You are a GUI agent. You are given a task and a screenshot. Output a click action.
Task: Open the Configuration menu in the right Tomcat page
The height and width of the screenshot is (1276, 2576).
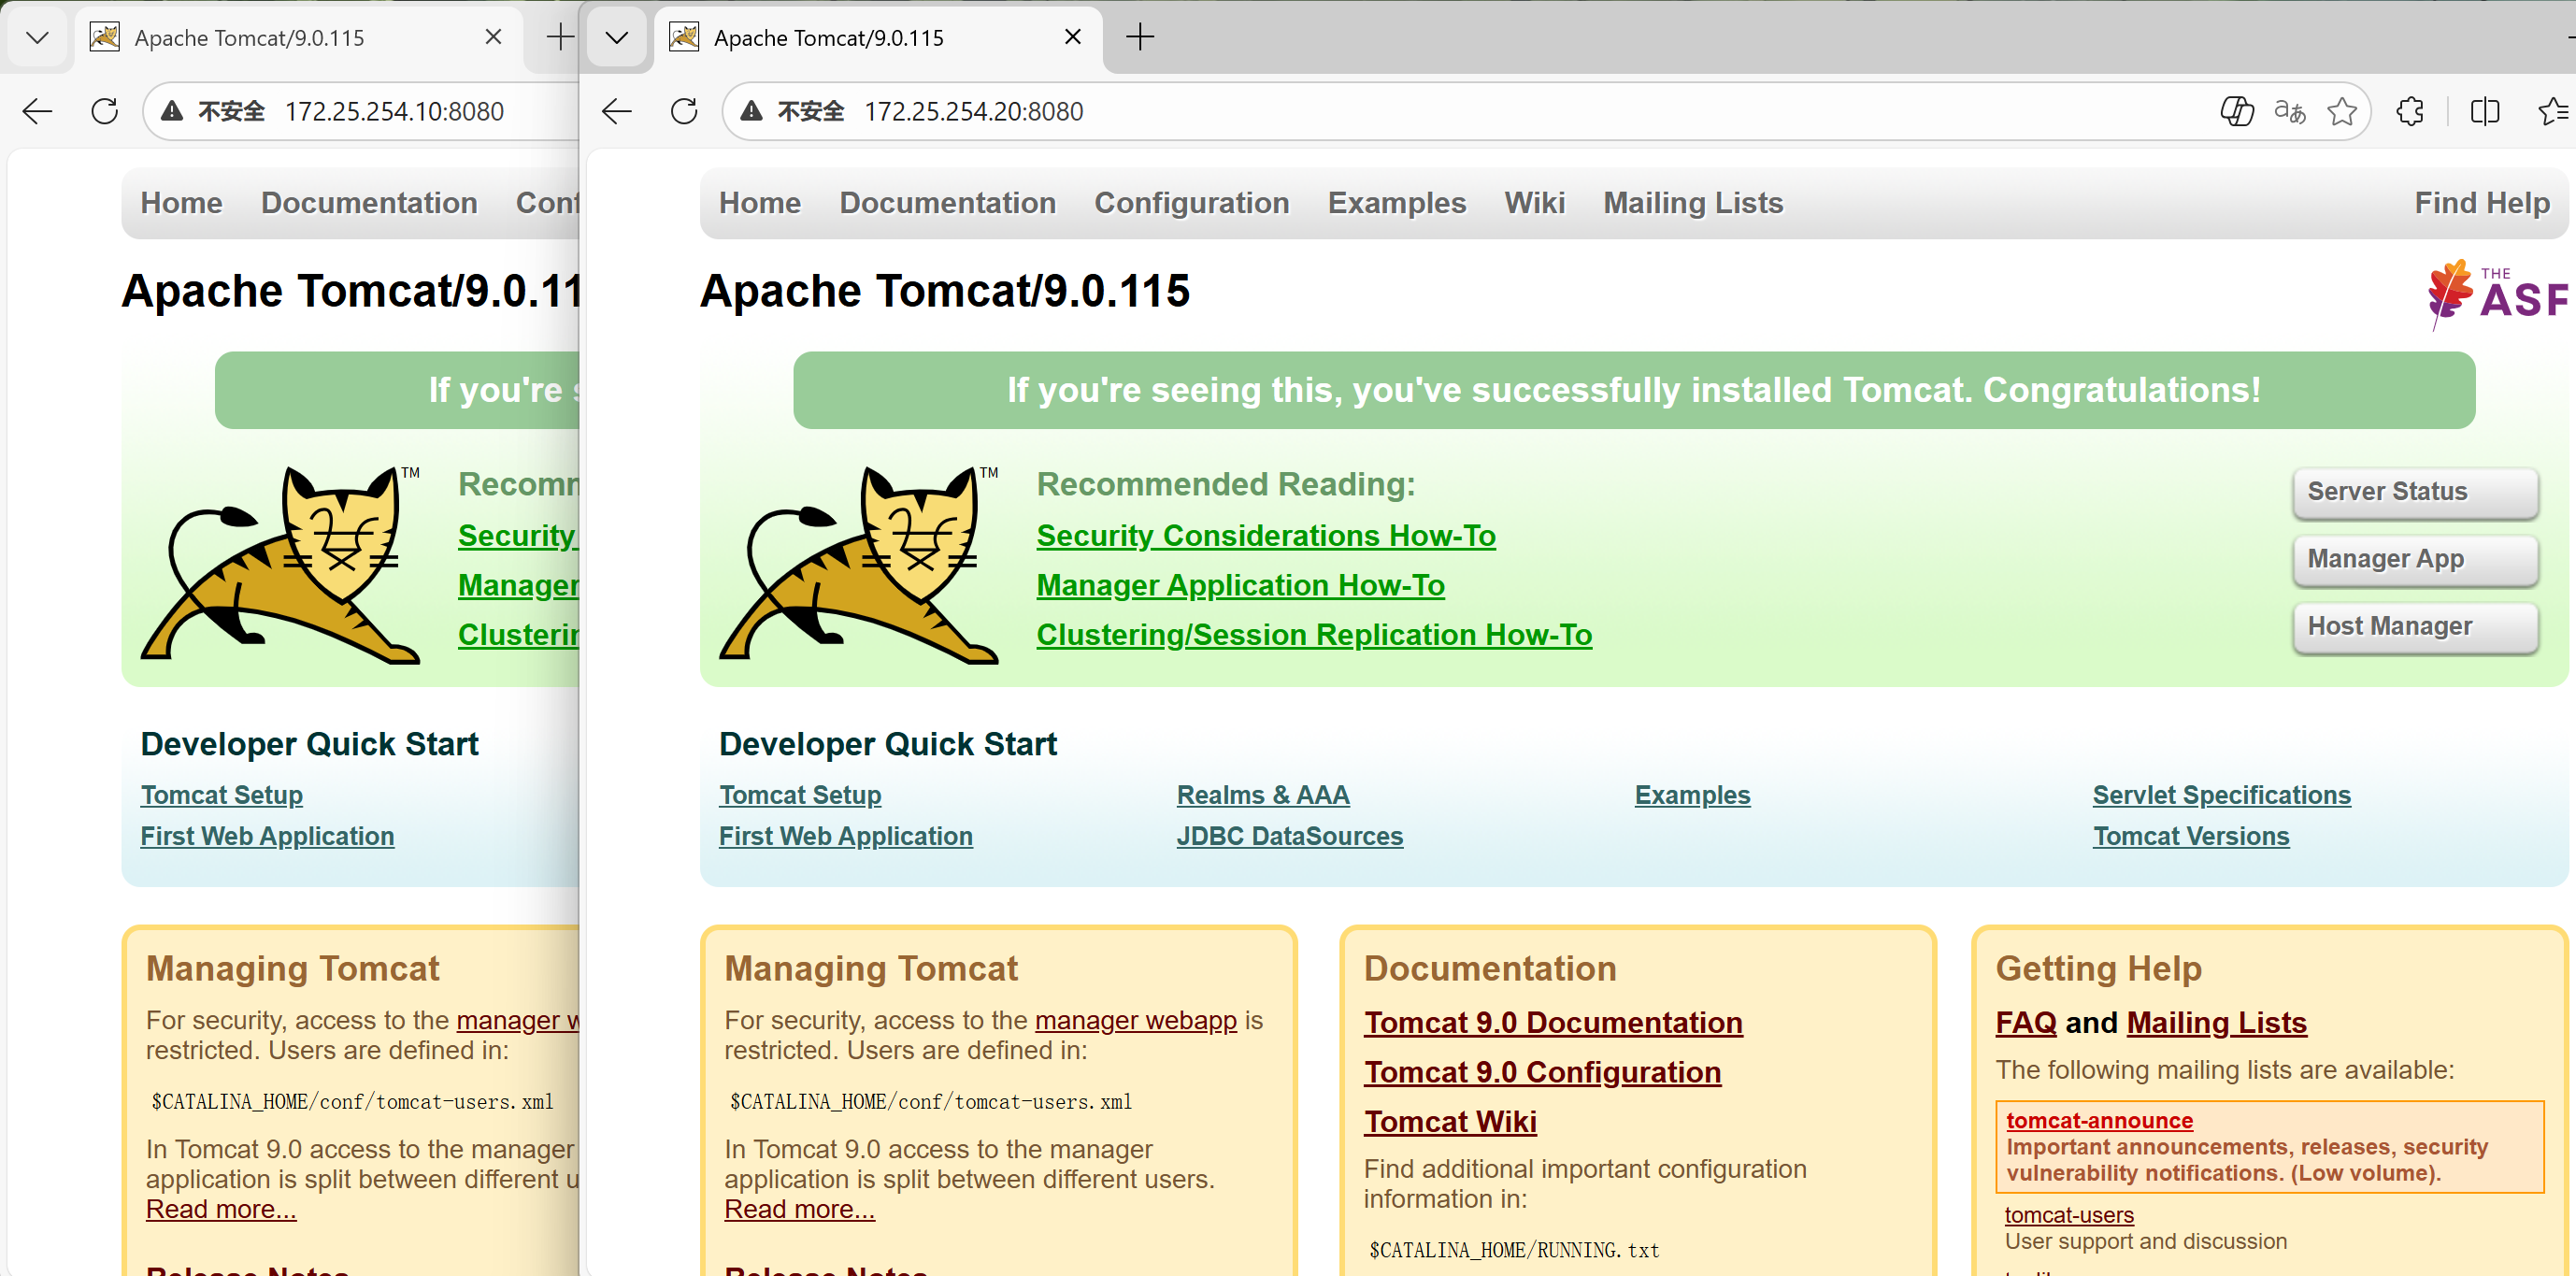pos(1191,203)
